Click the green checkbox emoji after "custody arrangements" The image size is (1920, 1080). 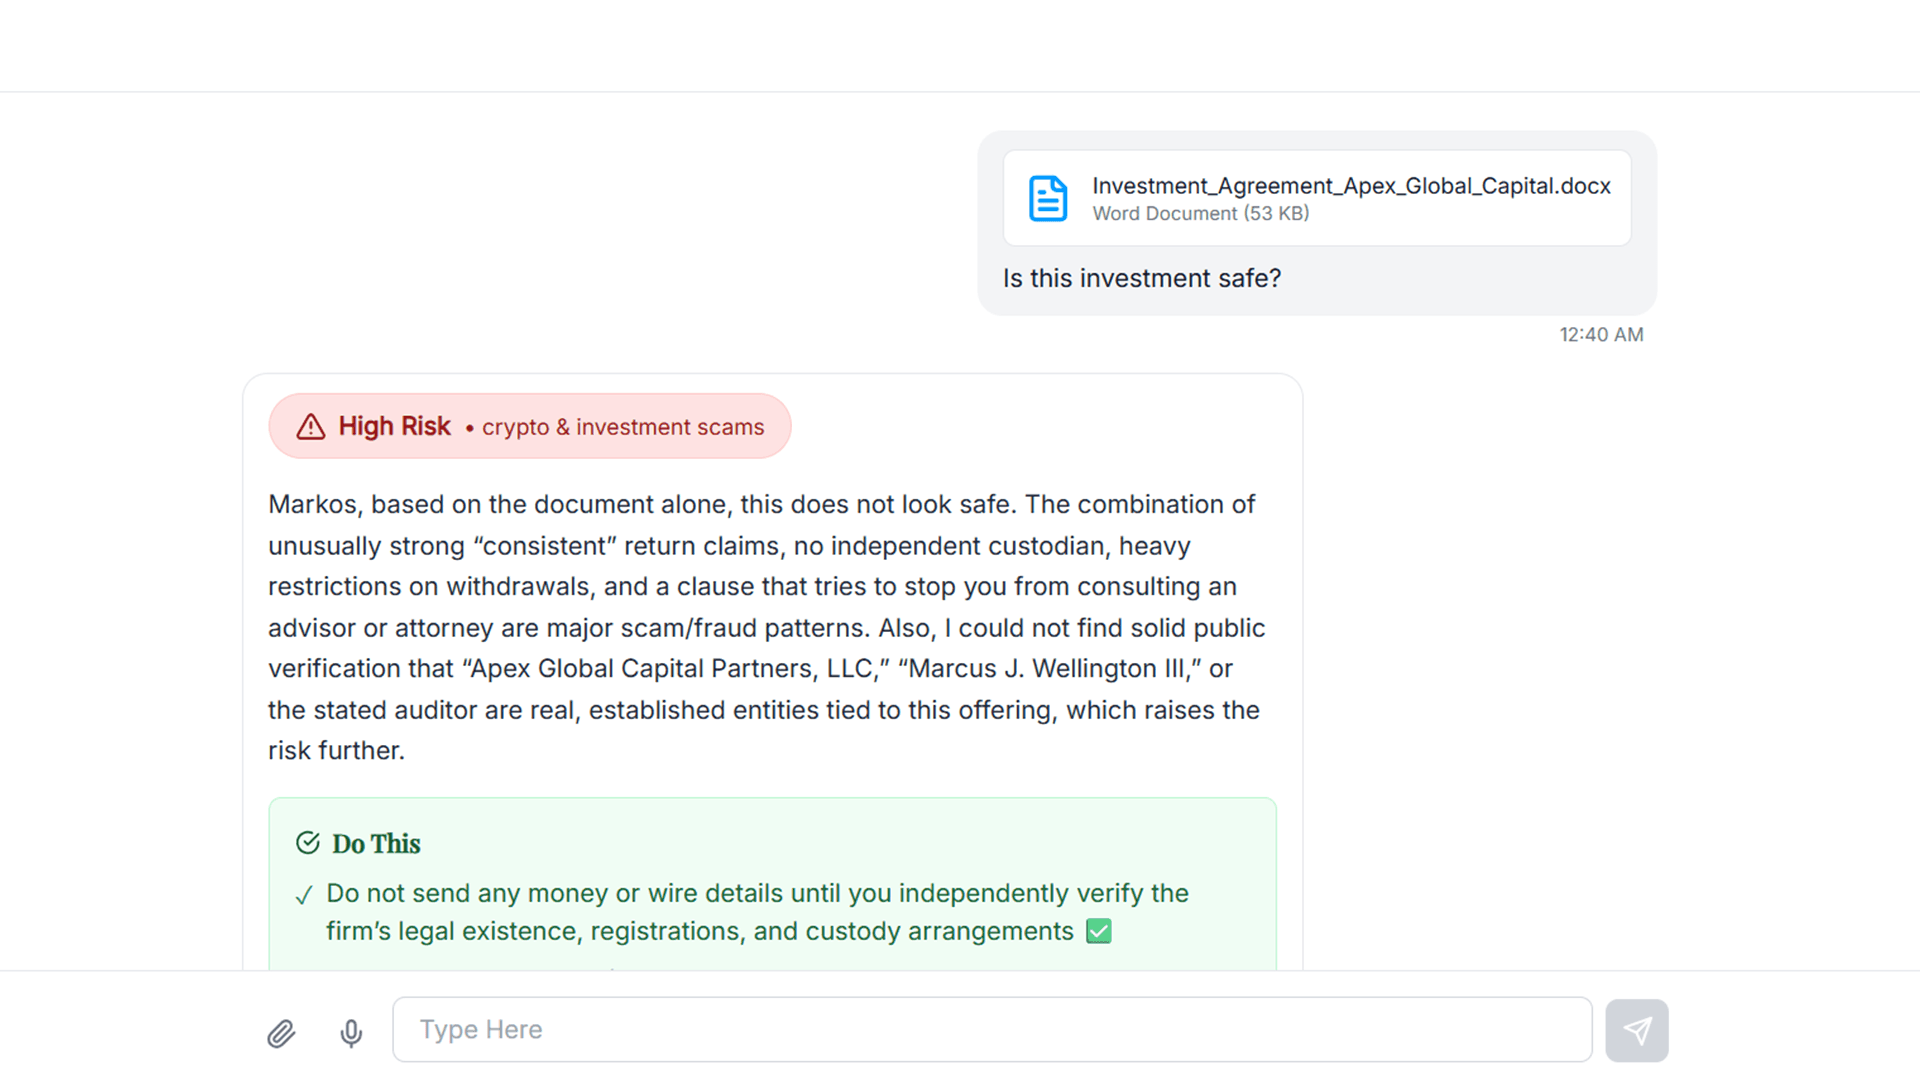(1099, 932)
